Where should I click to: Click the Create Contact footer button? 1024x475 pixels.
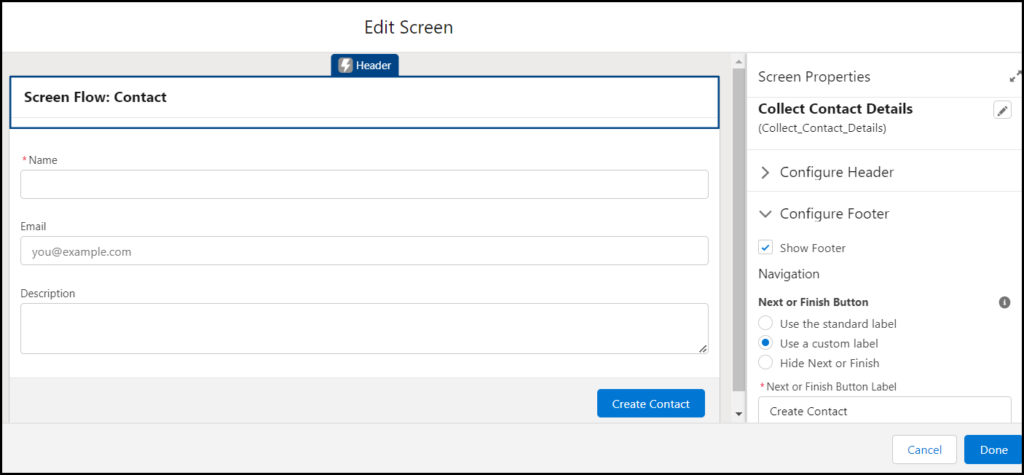pyautogui.click(x=650, y=404)
